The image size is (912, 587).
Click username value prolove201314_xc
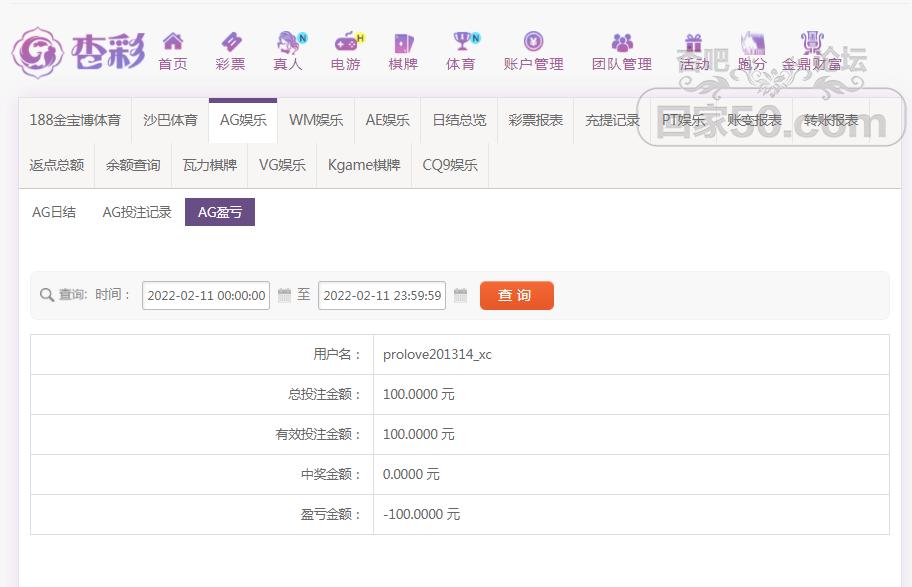pyautogui.click(x=437, y=354)
